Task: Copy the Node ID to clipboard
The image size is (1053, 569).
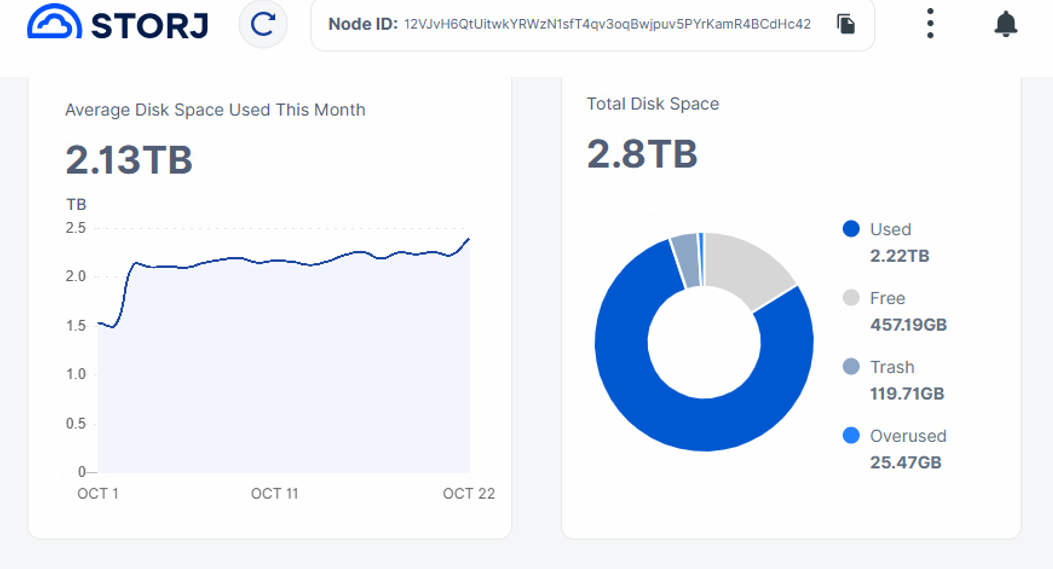Action: [x=846, y=24]
